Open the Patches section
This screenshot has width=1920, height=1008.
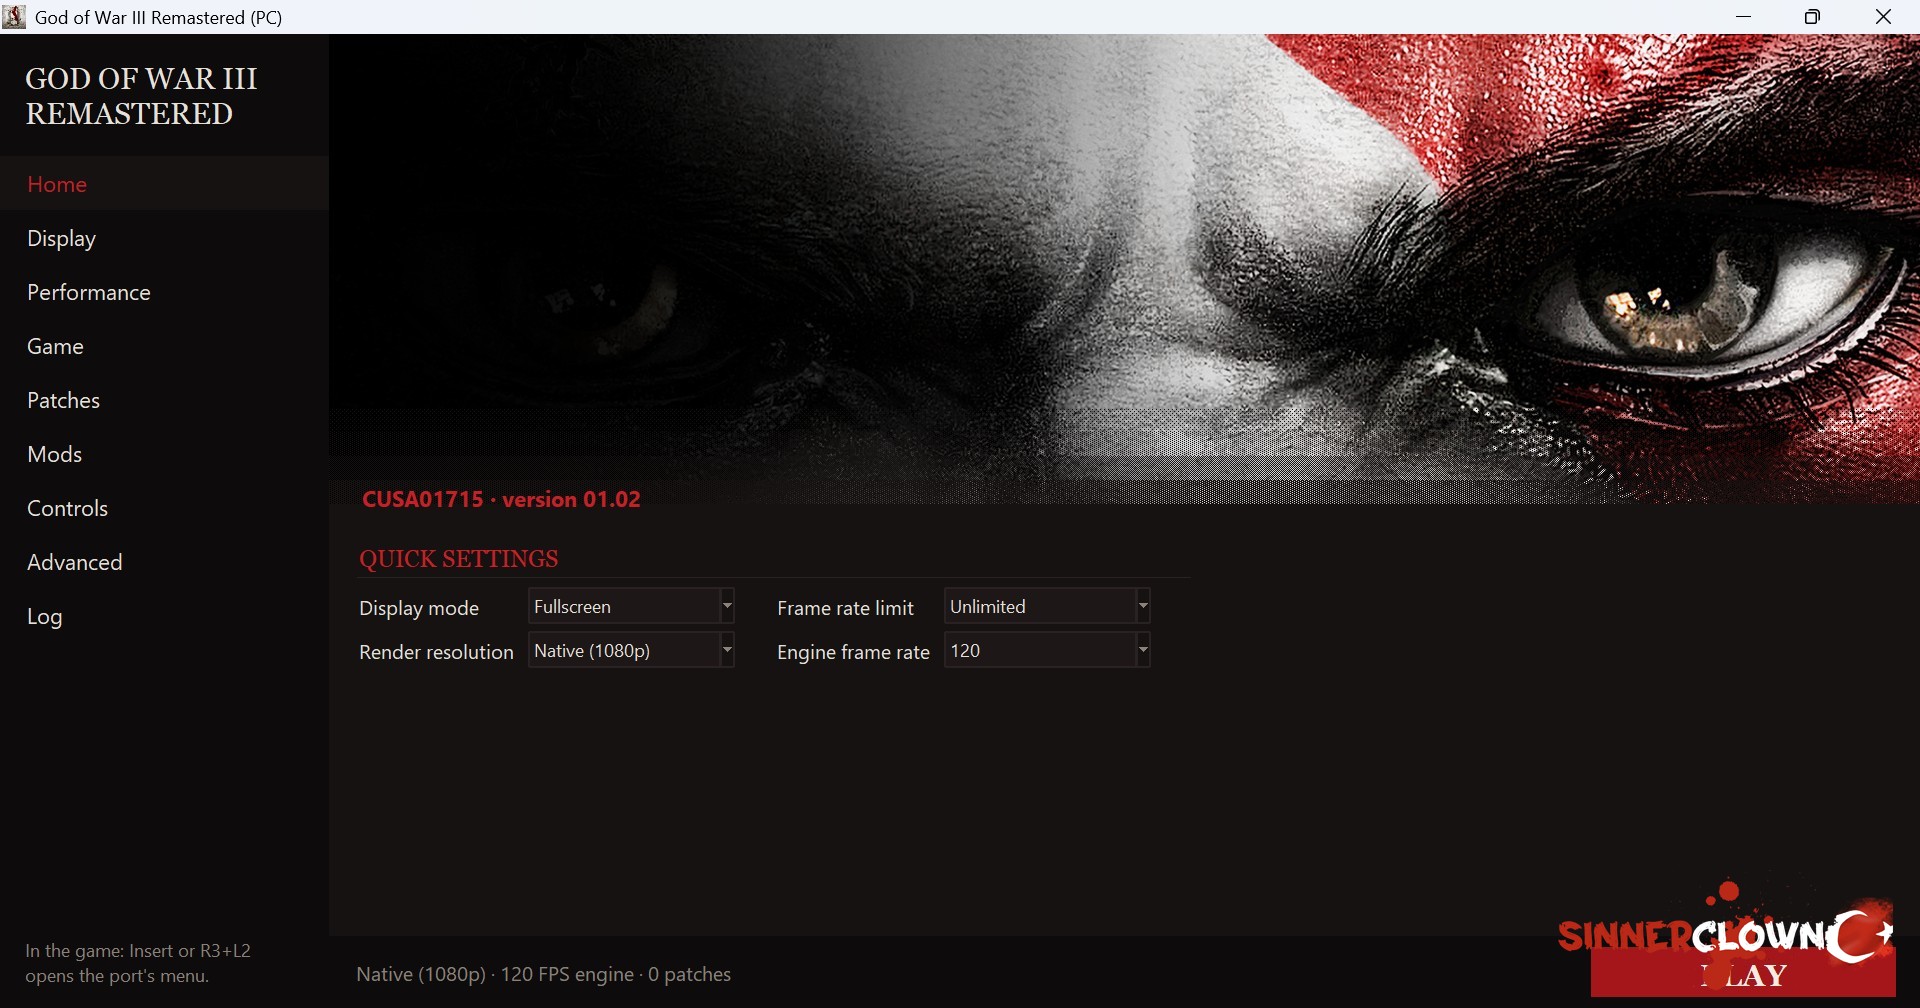(x=164, y=400)
